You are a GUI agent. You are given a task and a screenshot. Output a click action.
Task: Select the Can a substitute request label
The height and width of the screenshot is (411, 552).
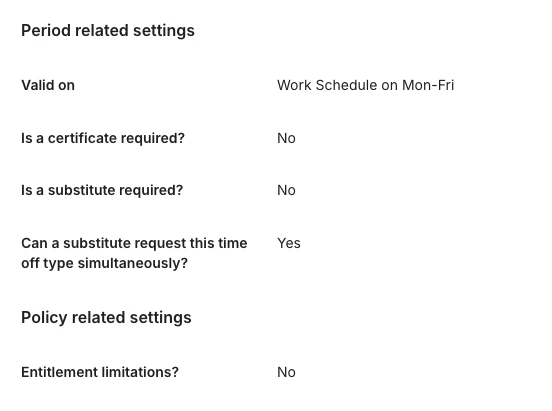pyautogui.click(x=134, y=253)
